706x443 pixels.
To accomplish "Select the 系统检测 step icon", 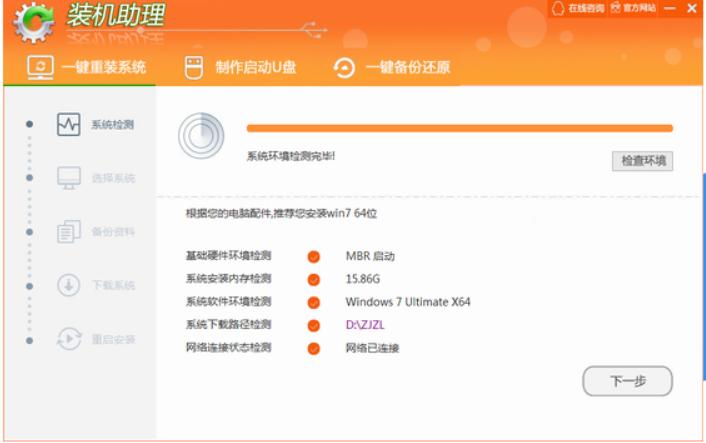I will [68, 124].
